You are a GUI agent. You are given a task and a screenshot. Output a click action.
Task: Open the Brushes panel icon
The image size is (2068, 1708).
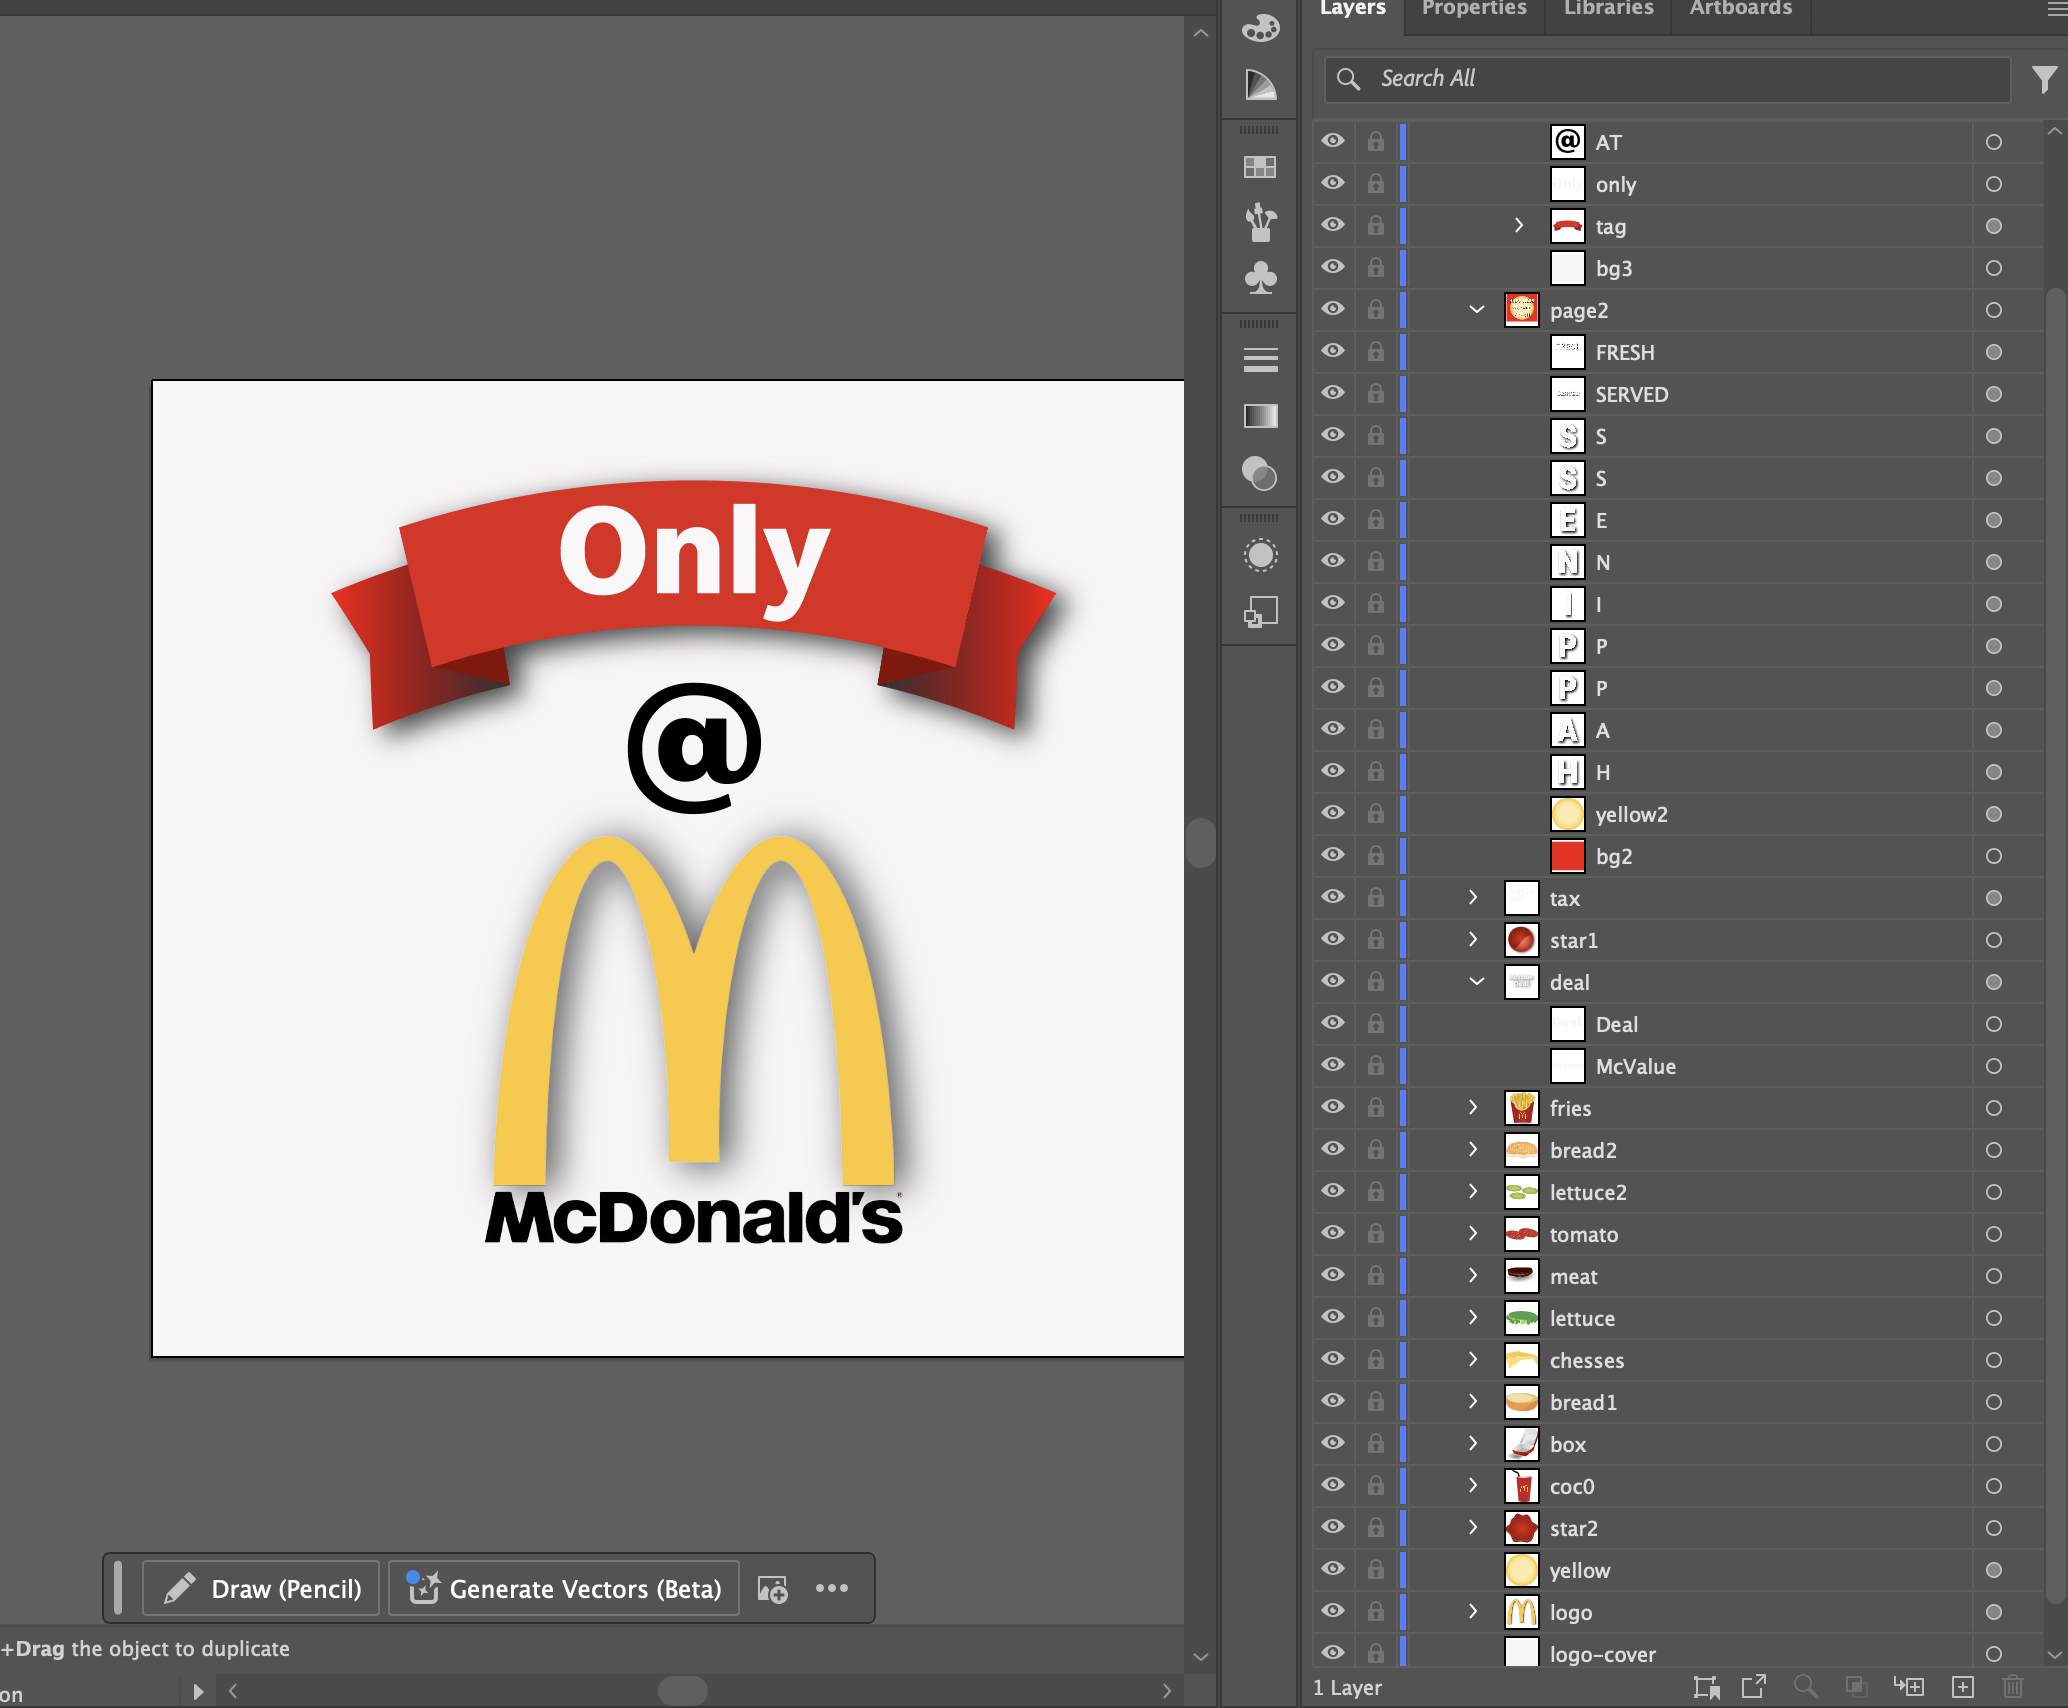pos(1260,222)
